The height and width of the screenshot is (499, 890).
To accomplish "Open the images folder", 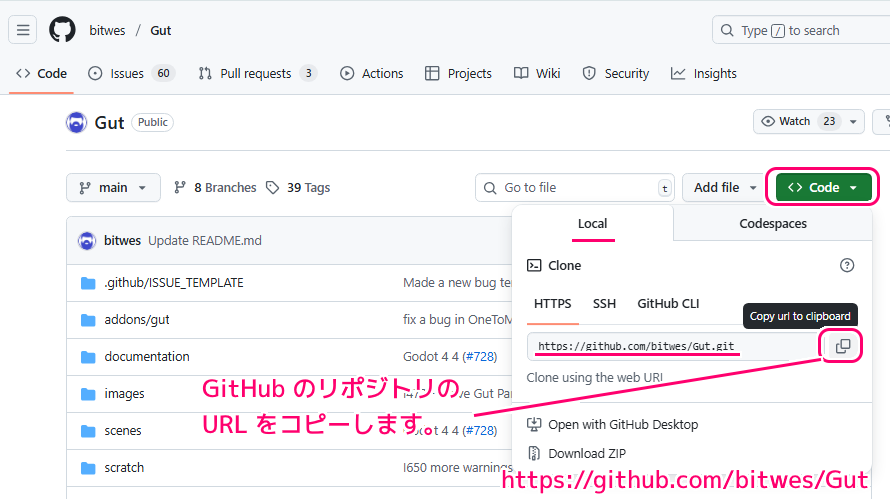I will tap(124, 393).
